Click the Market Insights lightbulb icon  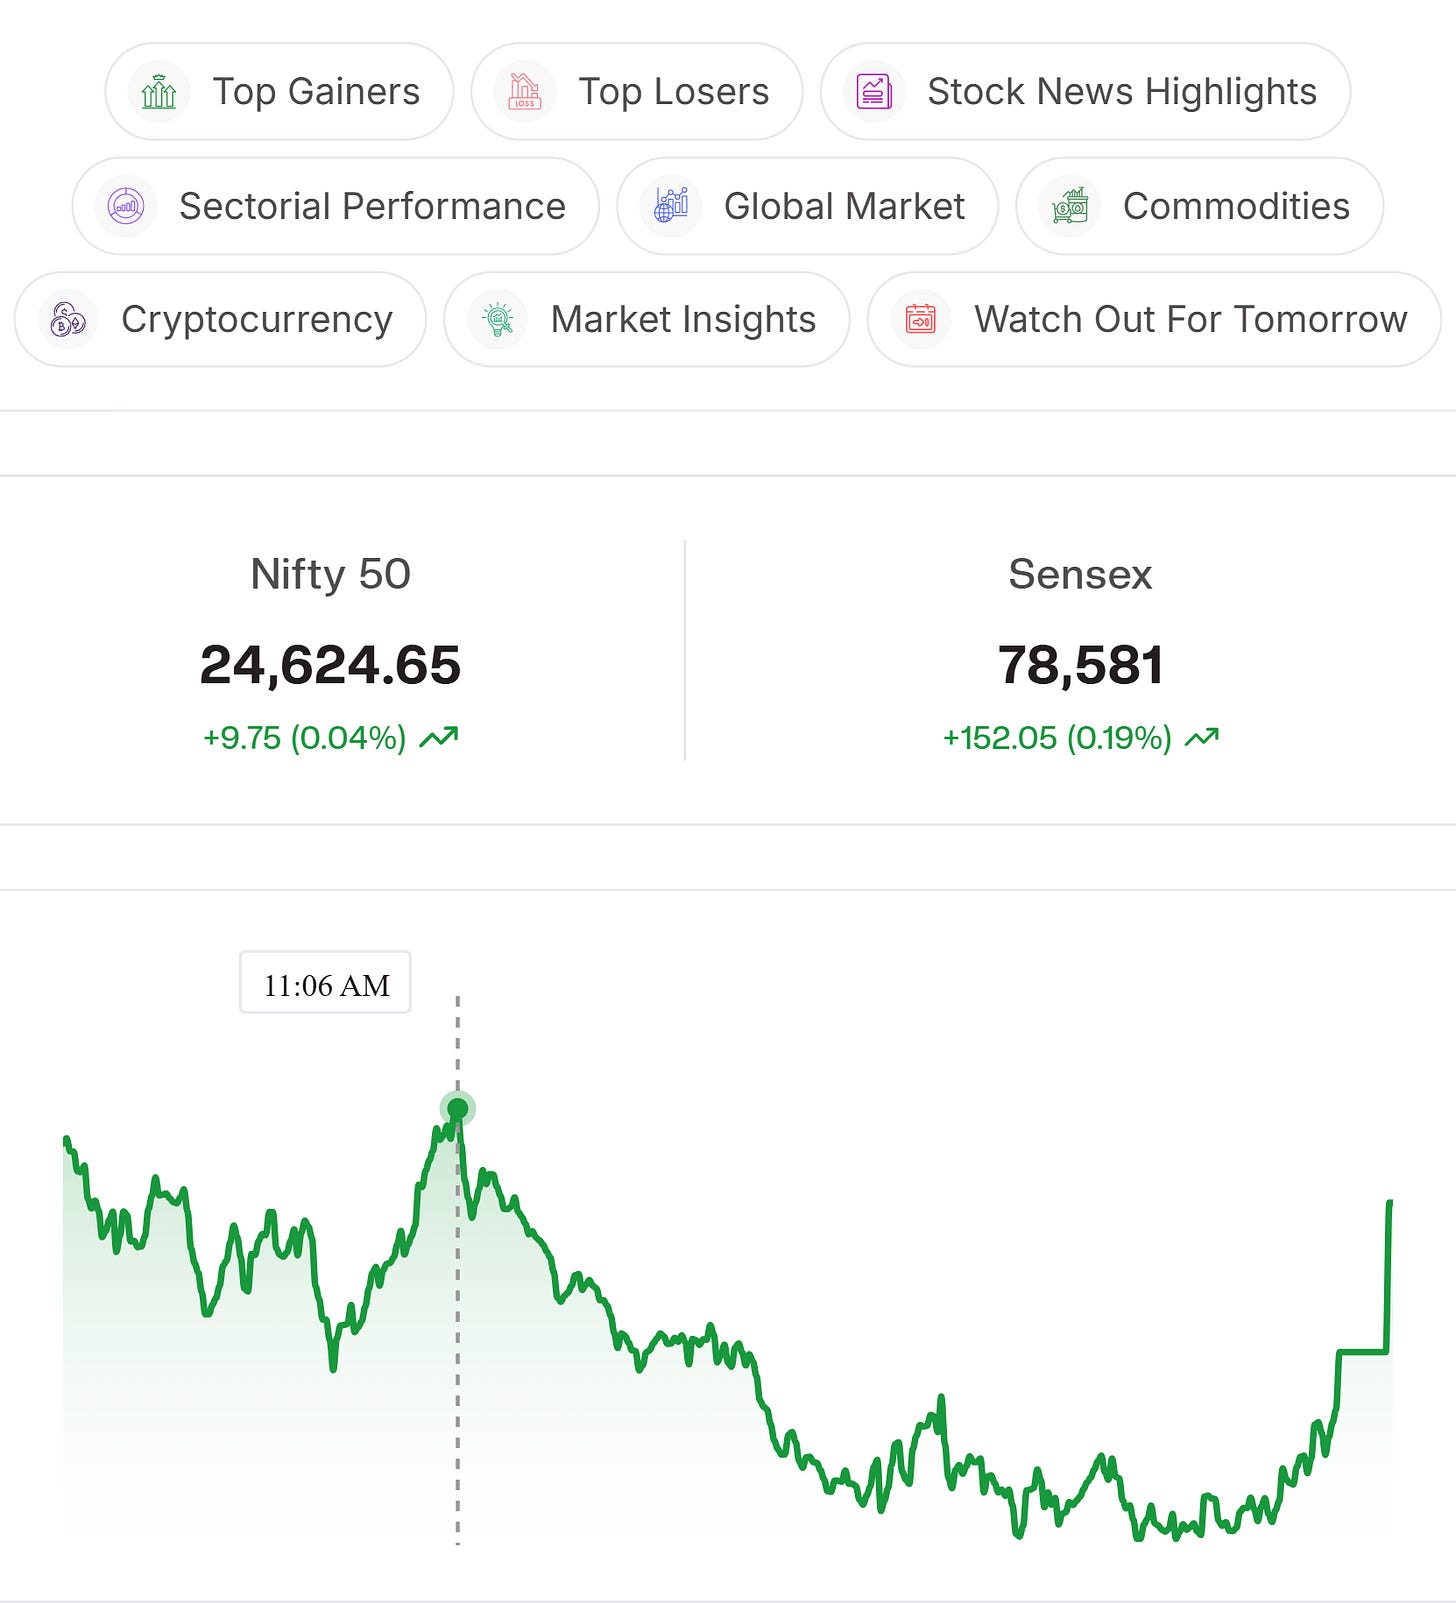498,320
